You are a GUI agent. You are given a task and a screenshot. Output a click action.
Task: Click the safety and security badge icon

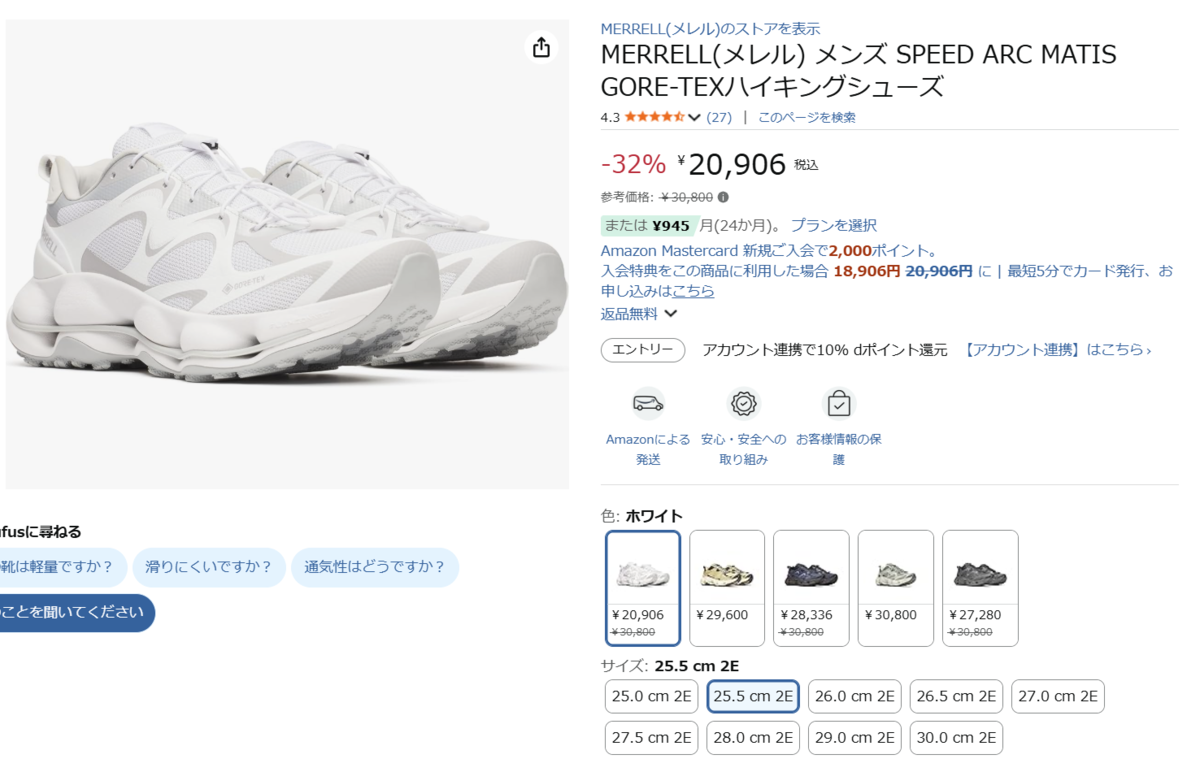coord(743,403)
